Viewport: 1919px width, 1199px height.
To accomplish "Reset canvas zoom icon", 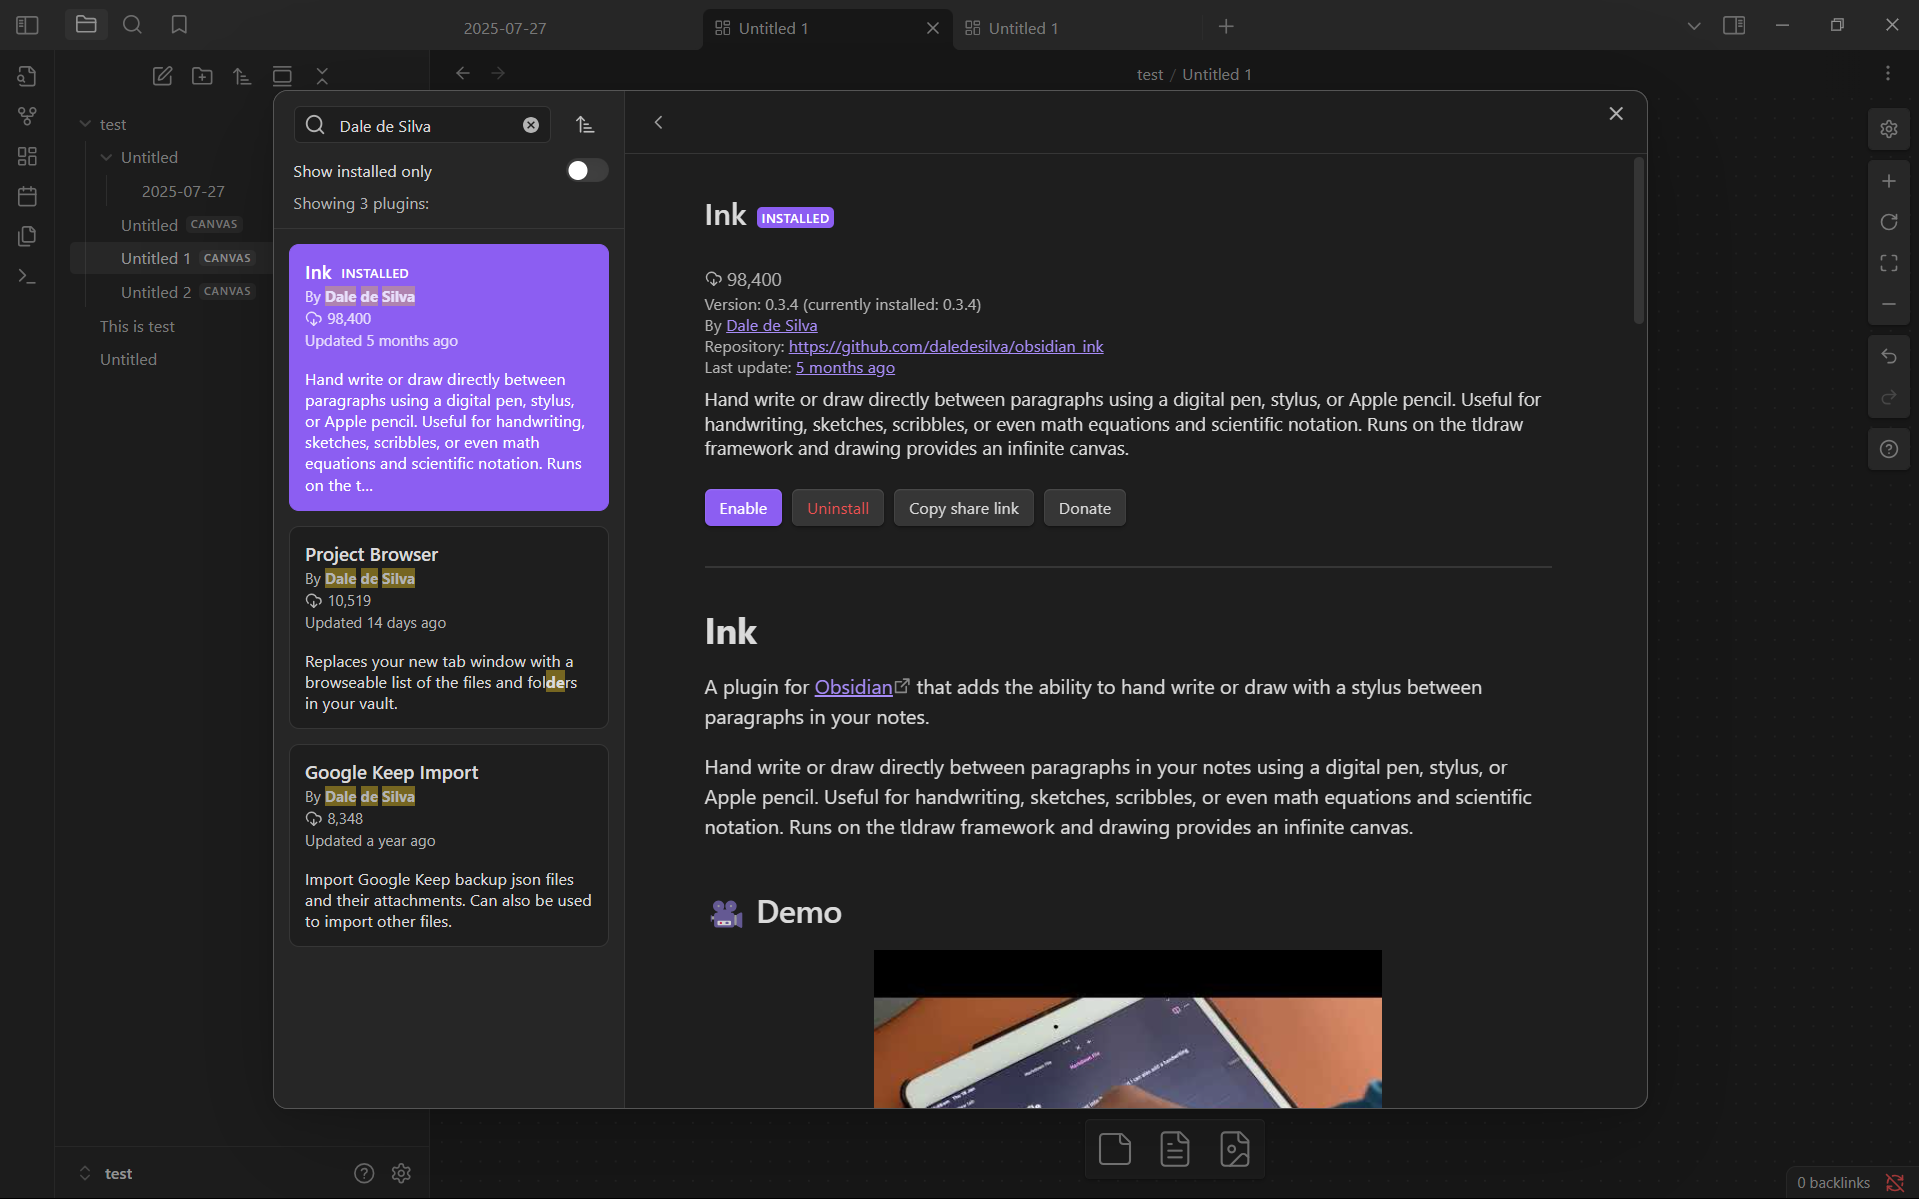I will tap(1888, 222).
